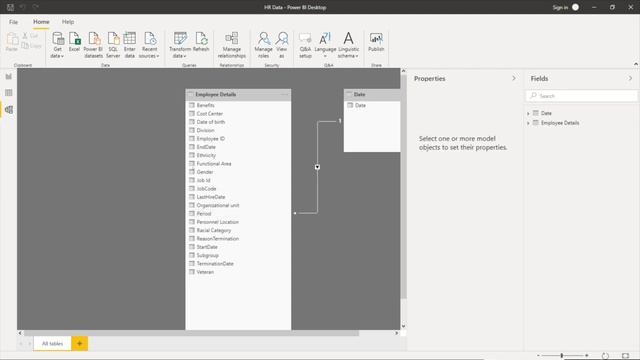Select the All tables layout tab
640x360 pixels.
(x=53, y=344)
